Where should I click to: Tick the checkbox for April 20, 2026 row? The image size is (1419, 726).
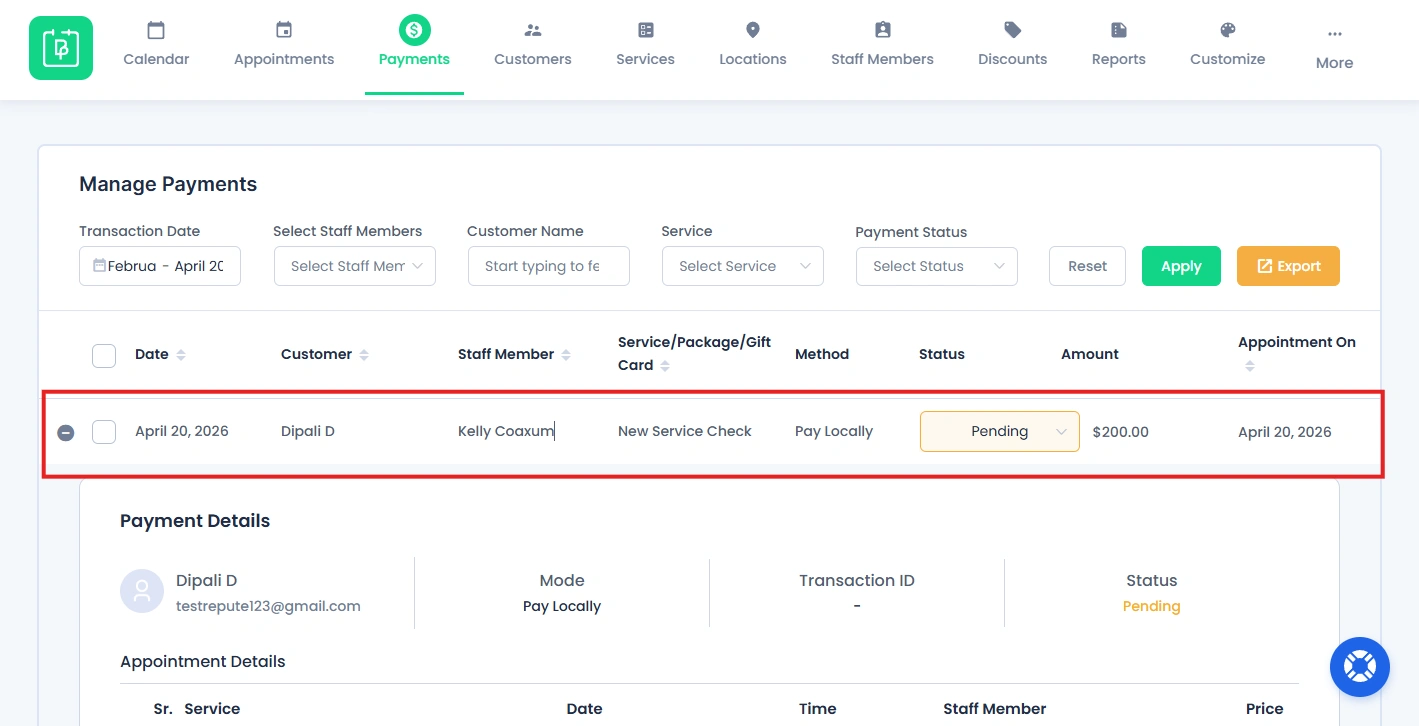104,432
